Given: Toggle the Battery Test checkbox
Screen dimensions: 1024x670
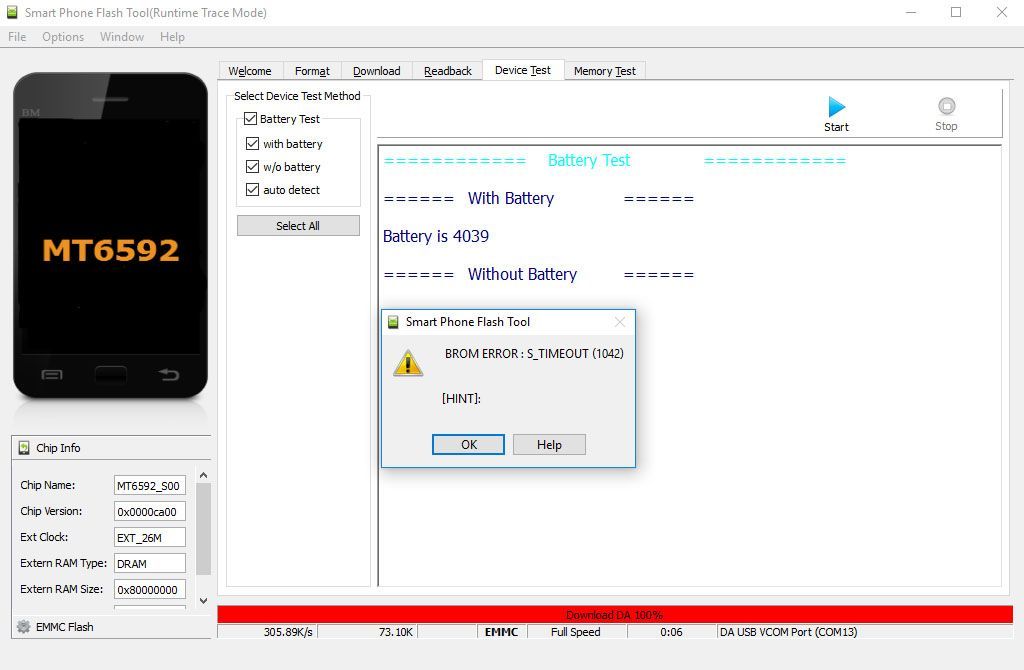Looking at the screenshot, I should coord(250,118).
